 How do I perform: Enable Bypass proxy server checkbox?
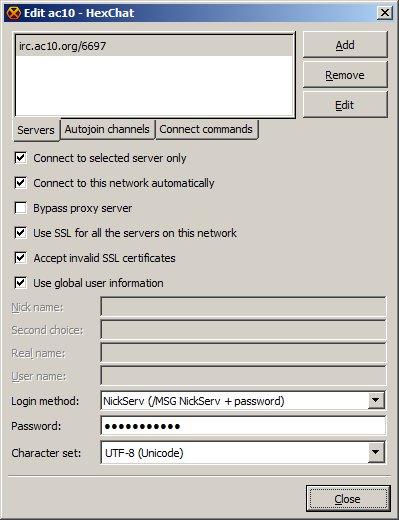[21, 208]
